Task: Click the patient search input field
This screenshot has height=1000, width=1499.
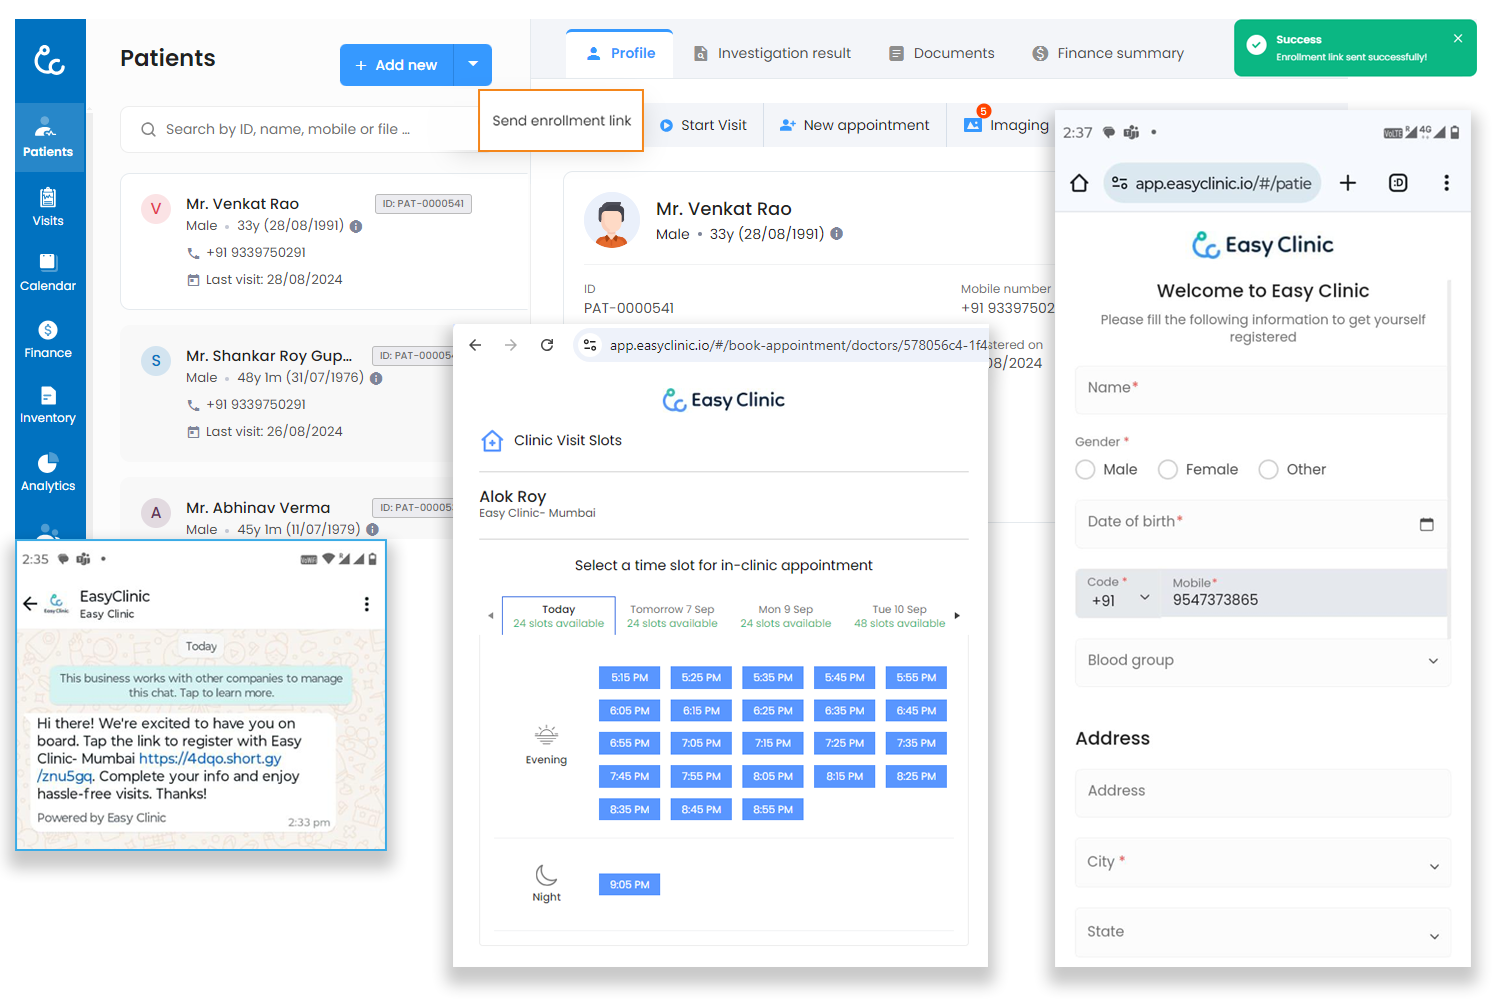Action: [300, 130]
